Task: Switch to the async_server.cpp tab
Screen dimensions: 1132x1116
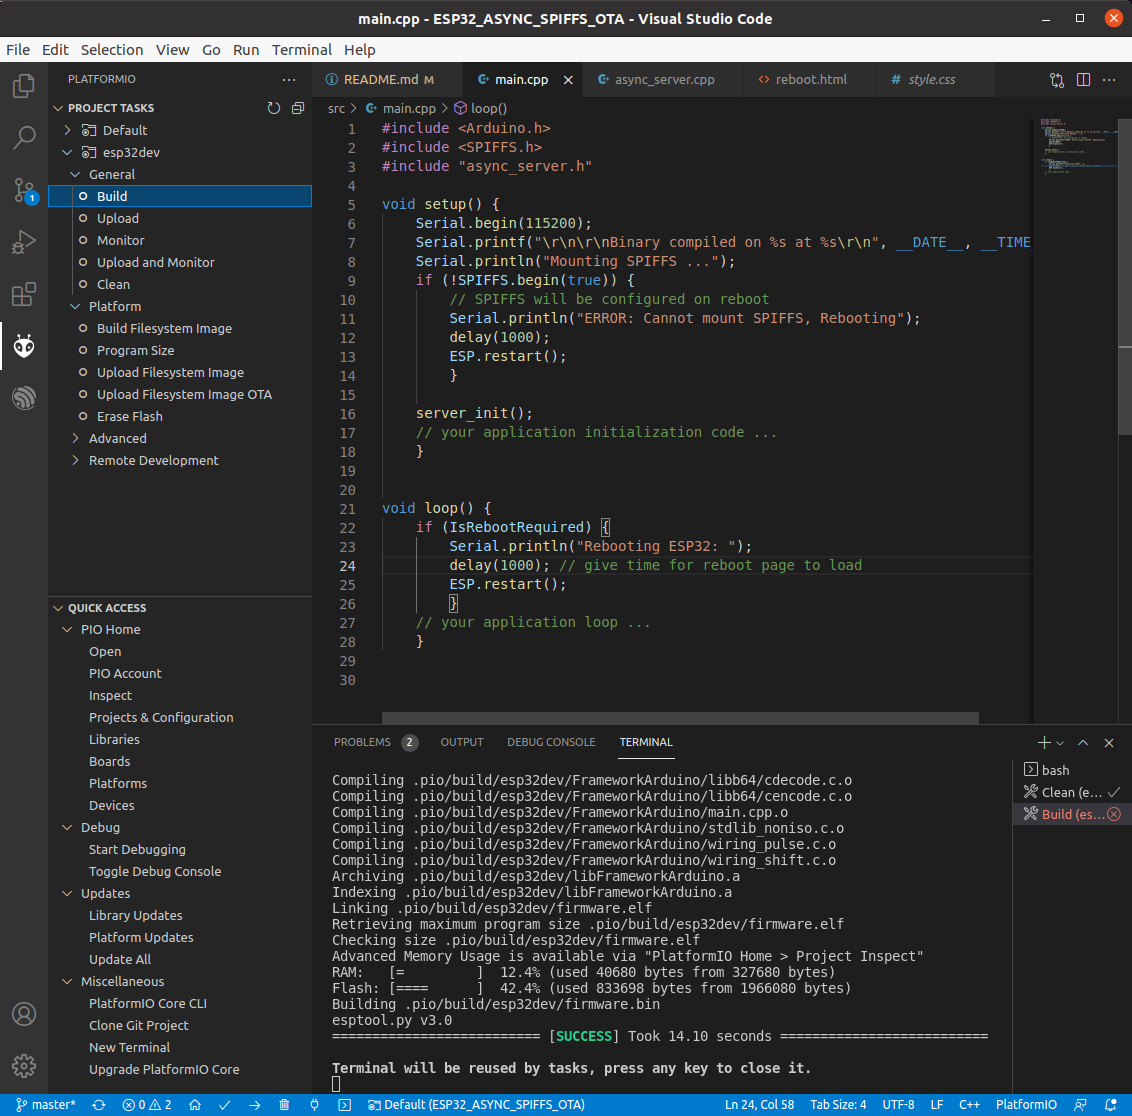Action: (662, 79)
